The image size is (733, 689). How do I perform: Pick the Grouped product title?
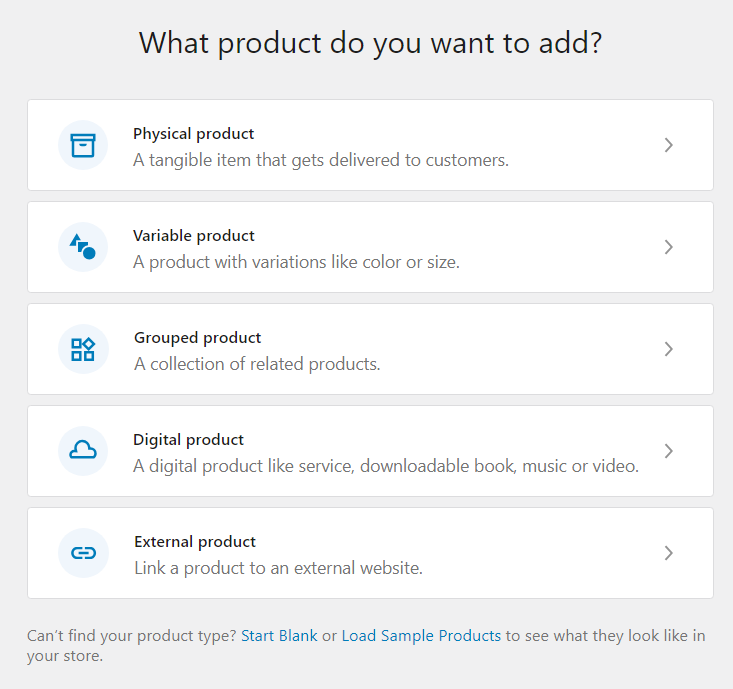pos(198,338)
